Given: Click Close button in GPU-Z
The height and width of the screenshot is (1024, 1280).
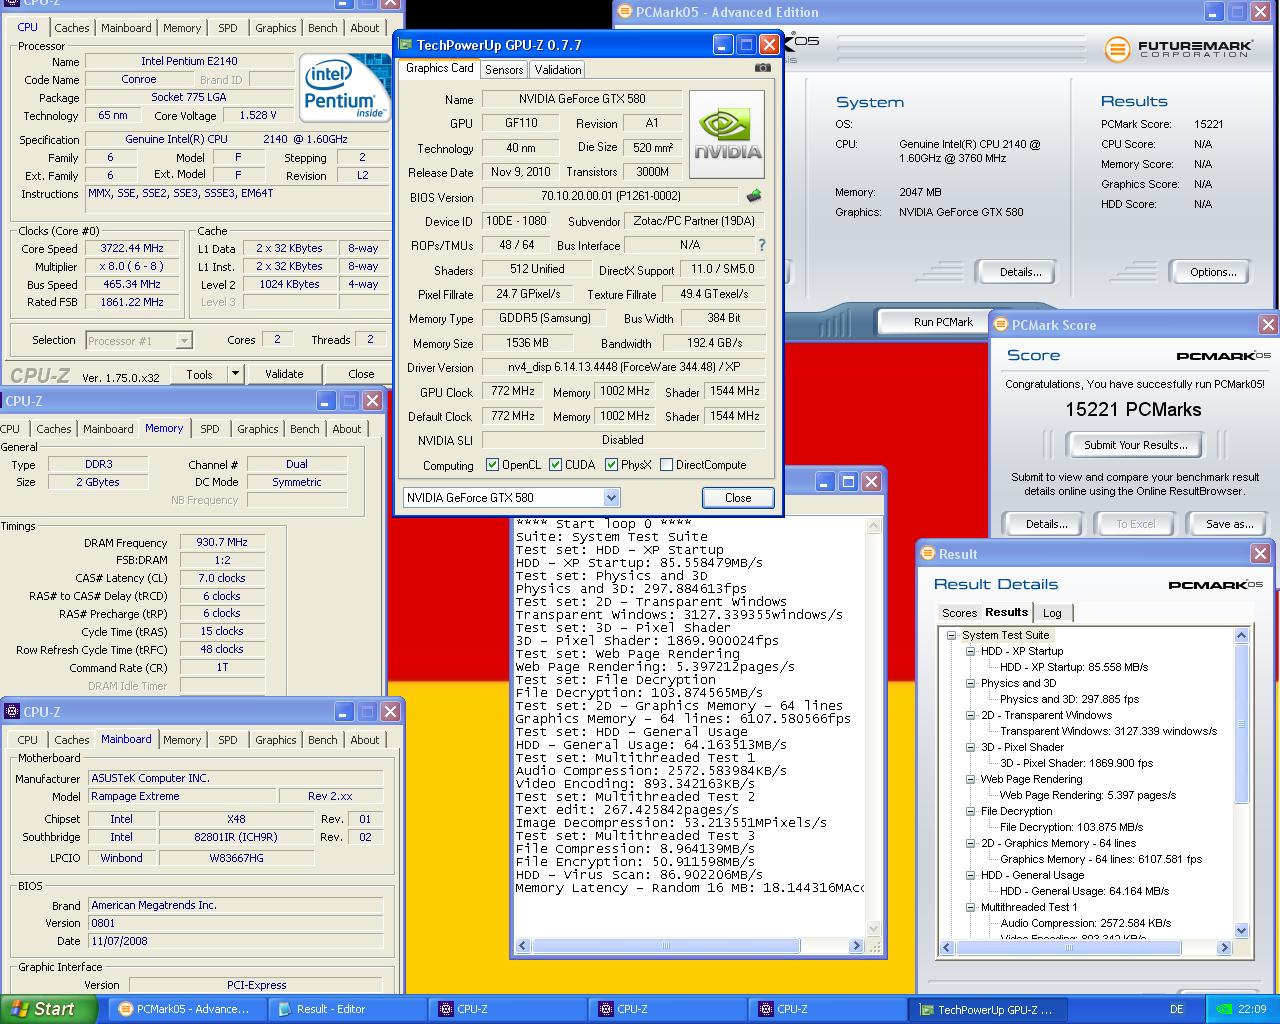Looking at the screenshot, I should pos(738,498).
